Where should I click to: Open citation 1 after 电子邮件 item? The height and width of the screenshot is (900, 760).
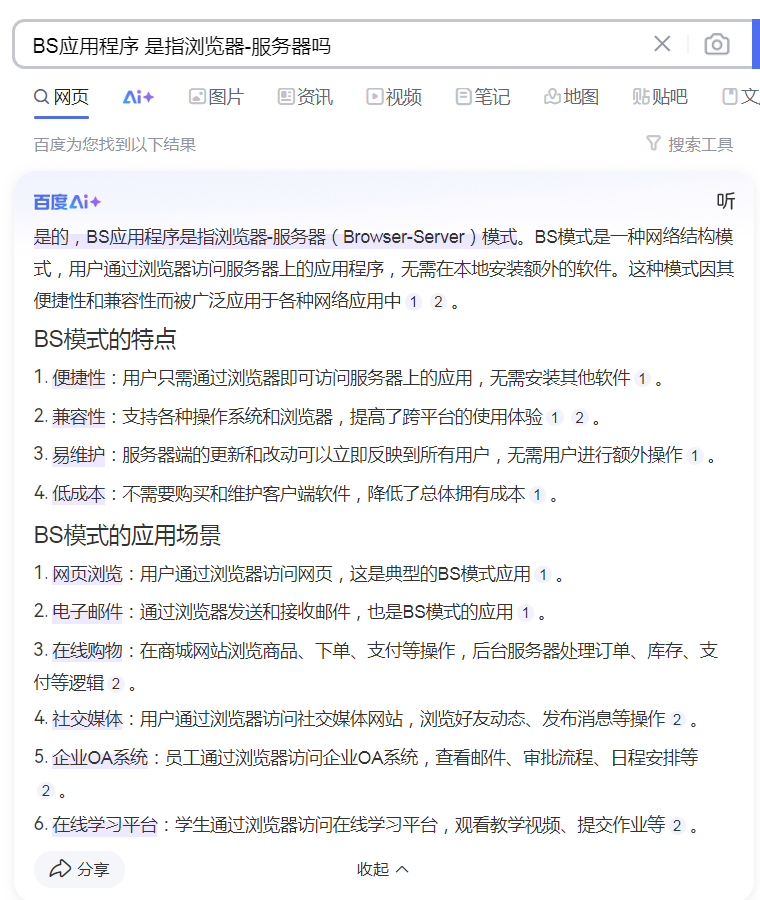click(525, 612)
